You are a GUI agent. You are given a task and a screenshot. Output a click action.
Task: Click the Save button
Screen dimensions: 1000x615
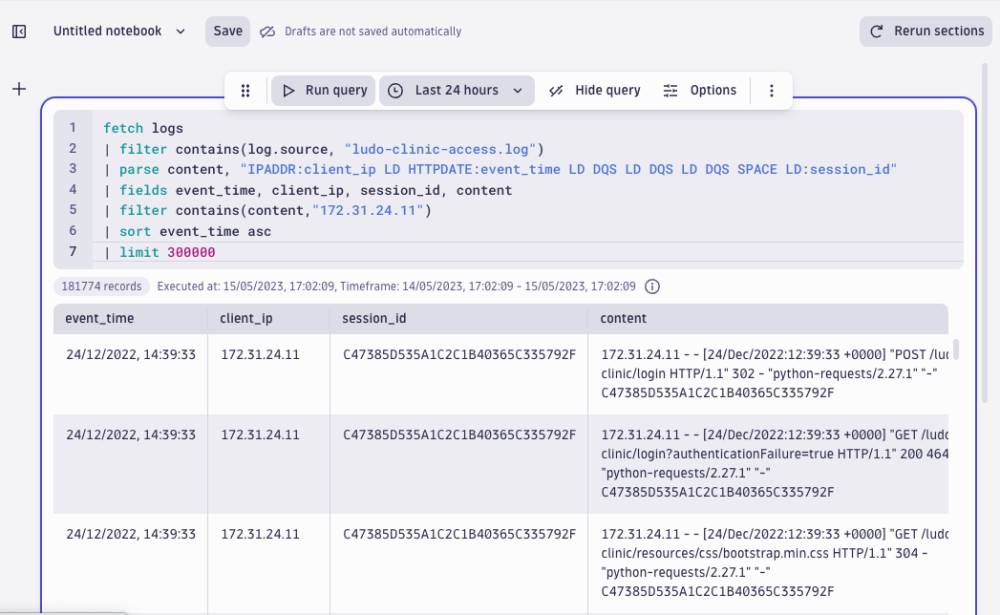(x=227, y=31)
